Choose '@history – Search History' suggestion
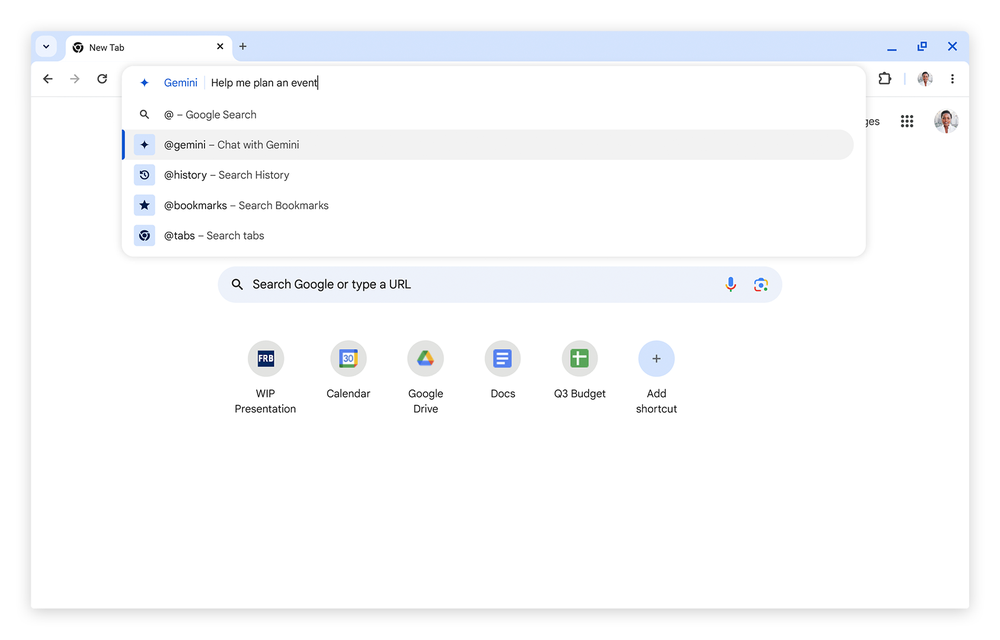1000x640 pixels. 488,175
